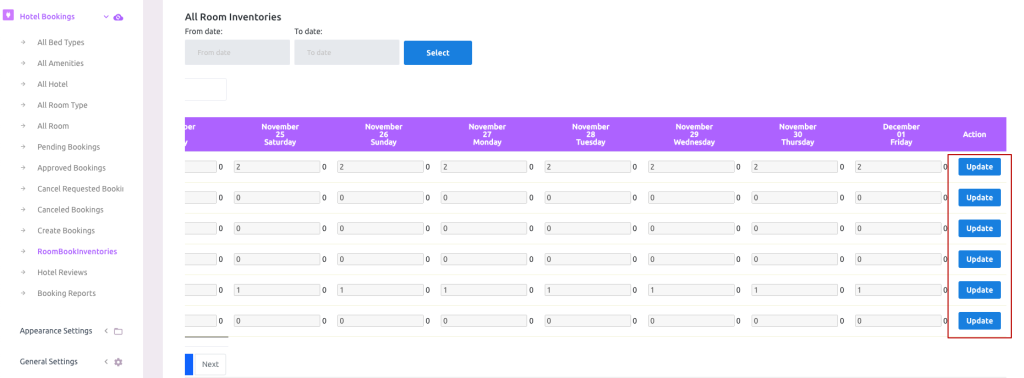
Task: Click November 25 Saturday field containing 2
Action: (x=277, y=167)
